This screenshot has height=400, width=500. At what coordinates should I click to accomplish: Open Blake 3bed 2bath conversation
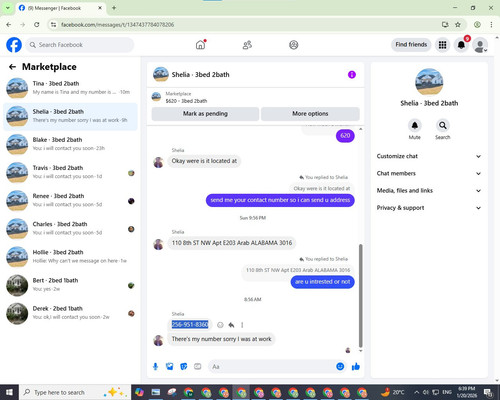70,145
